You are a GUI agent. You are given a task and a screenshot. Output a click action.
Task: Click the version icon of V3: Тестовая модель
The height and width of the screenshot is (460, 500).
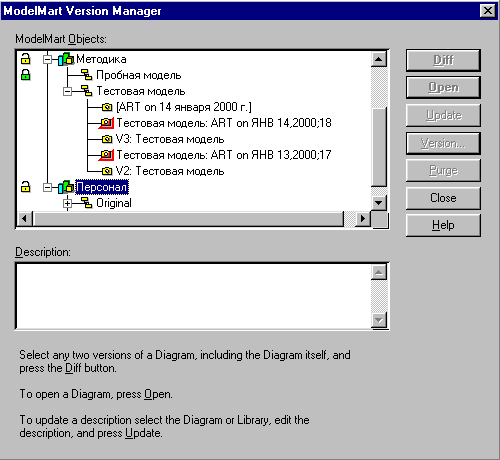107,139
